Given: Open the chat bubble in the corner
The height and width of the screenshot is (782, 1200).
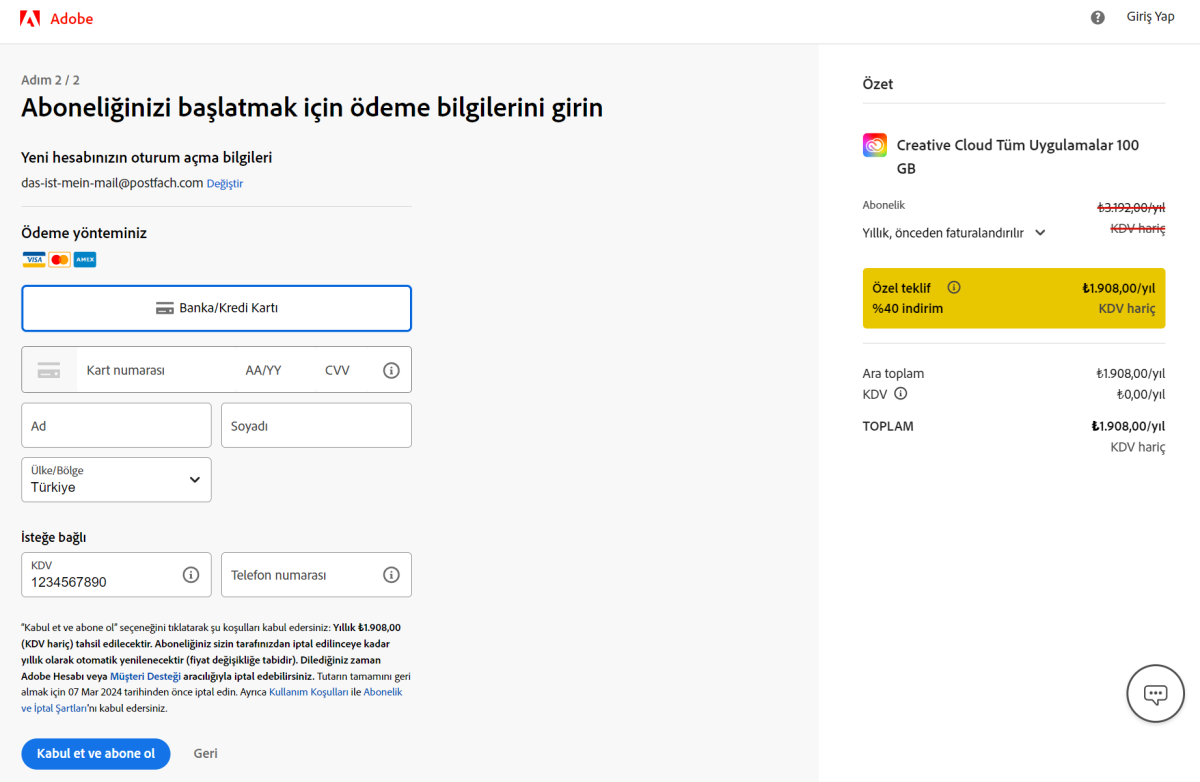Looking at the screenshot, I should tap(1155, 693).
